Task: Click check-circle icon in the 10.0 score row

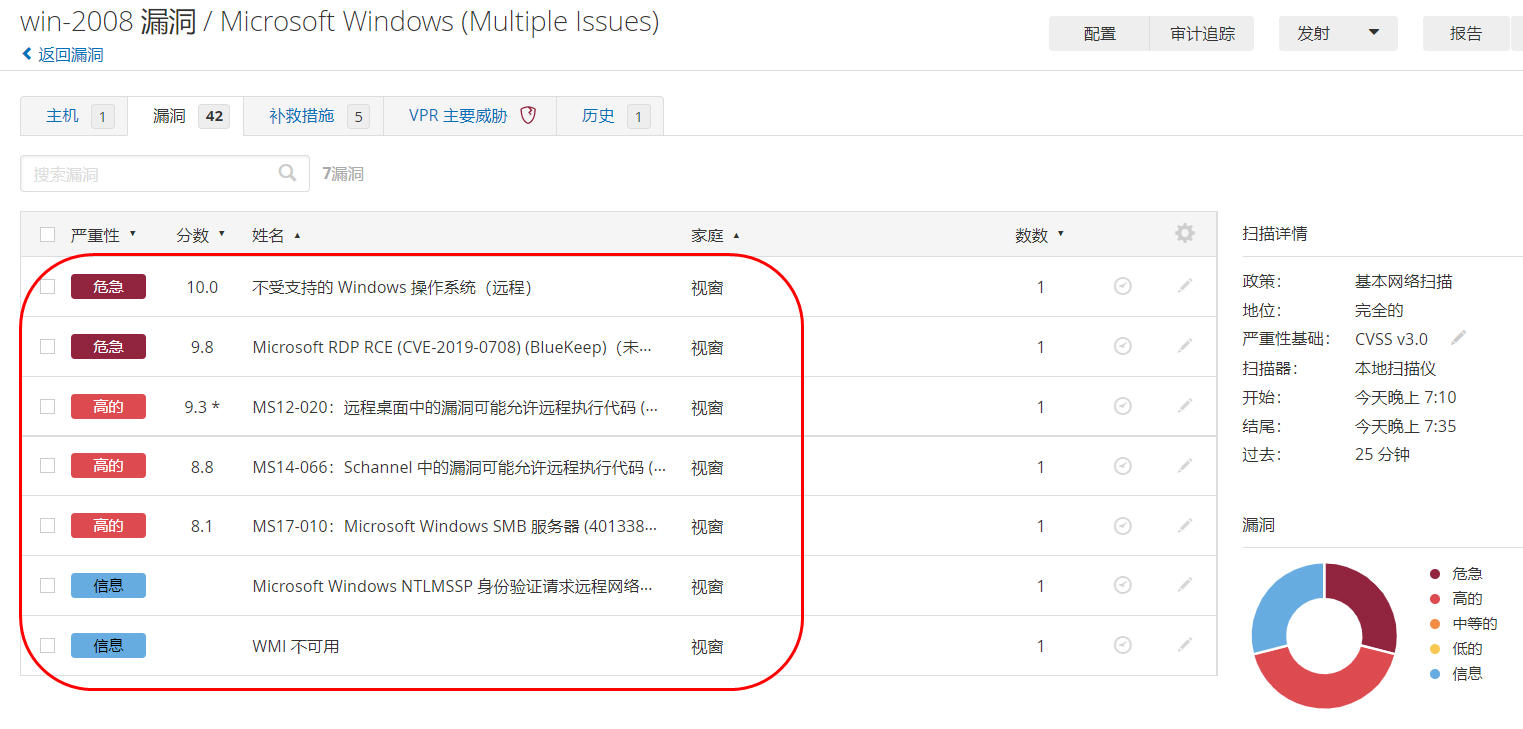Action: [1123, 287]
